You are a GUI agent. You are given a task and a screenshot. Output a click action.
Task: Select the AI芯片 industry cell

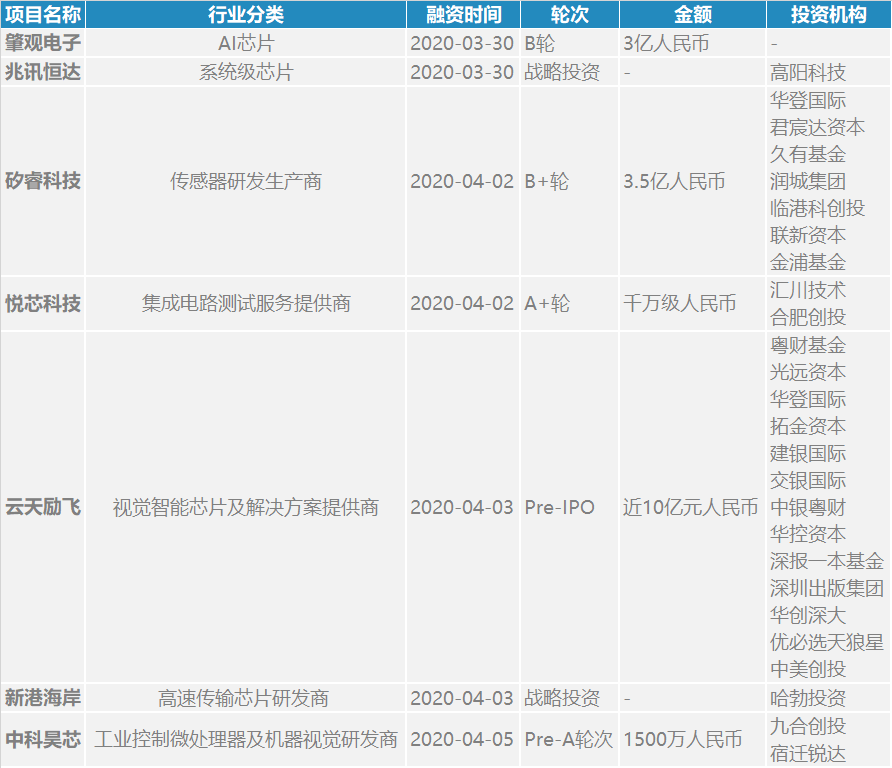(246, 43)
